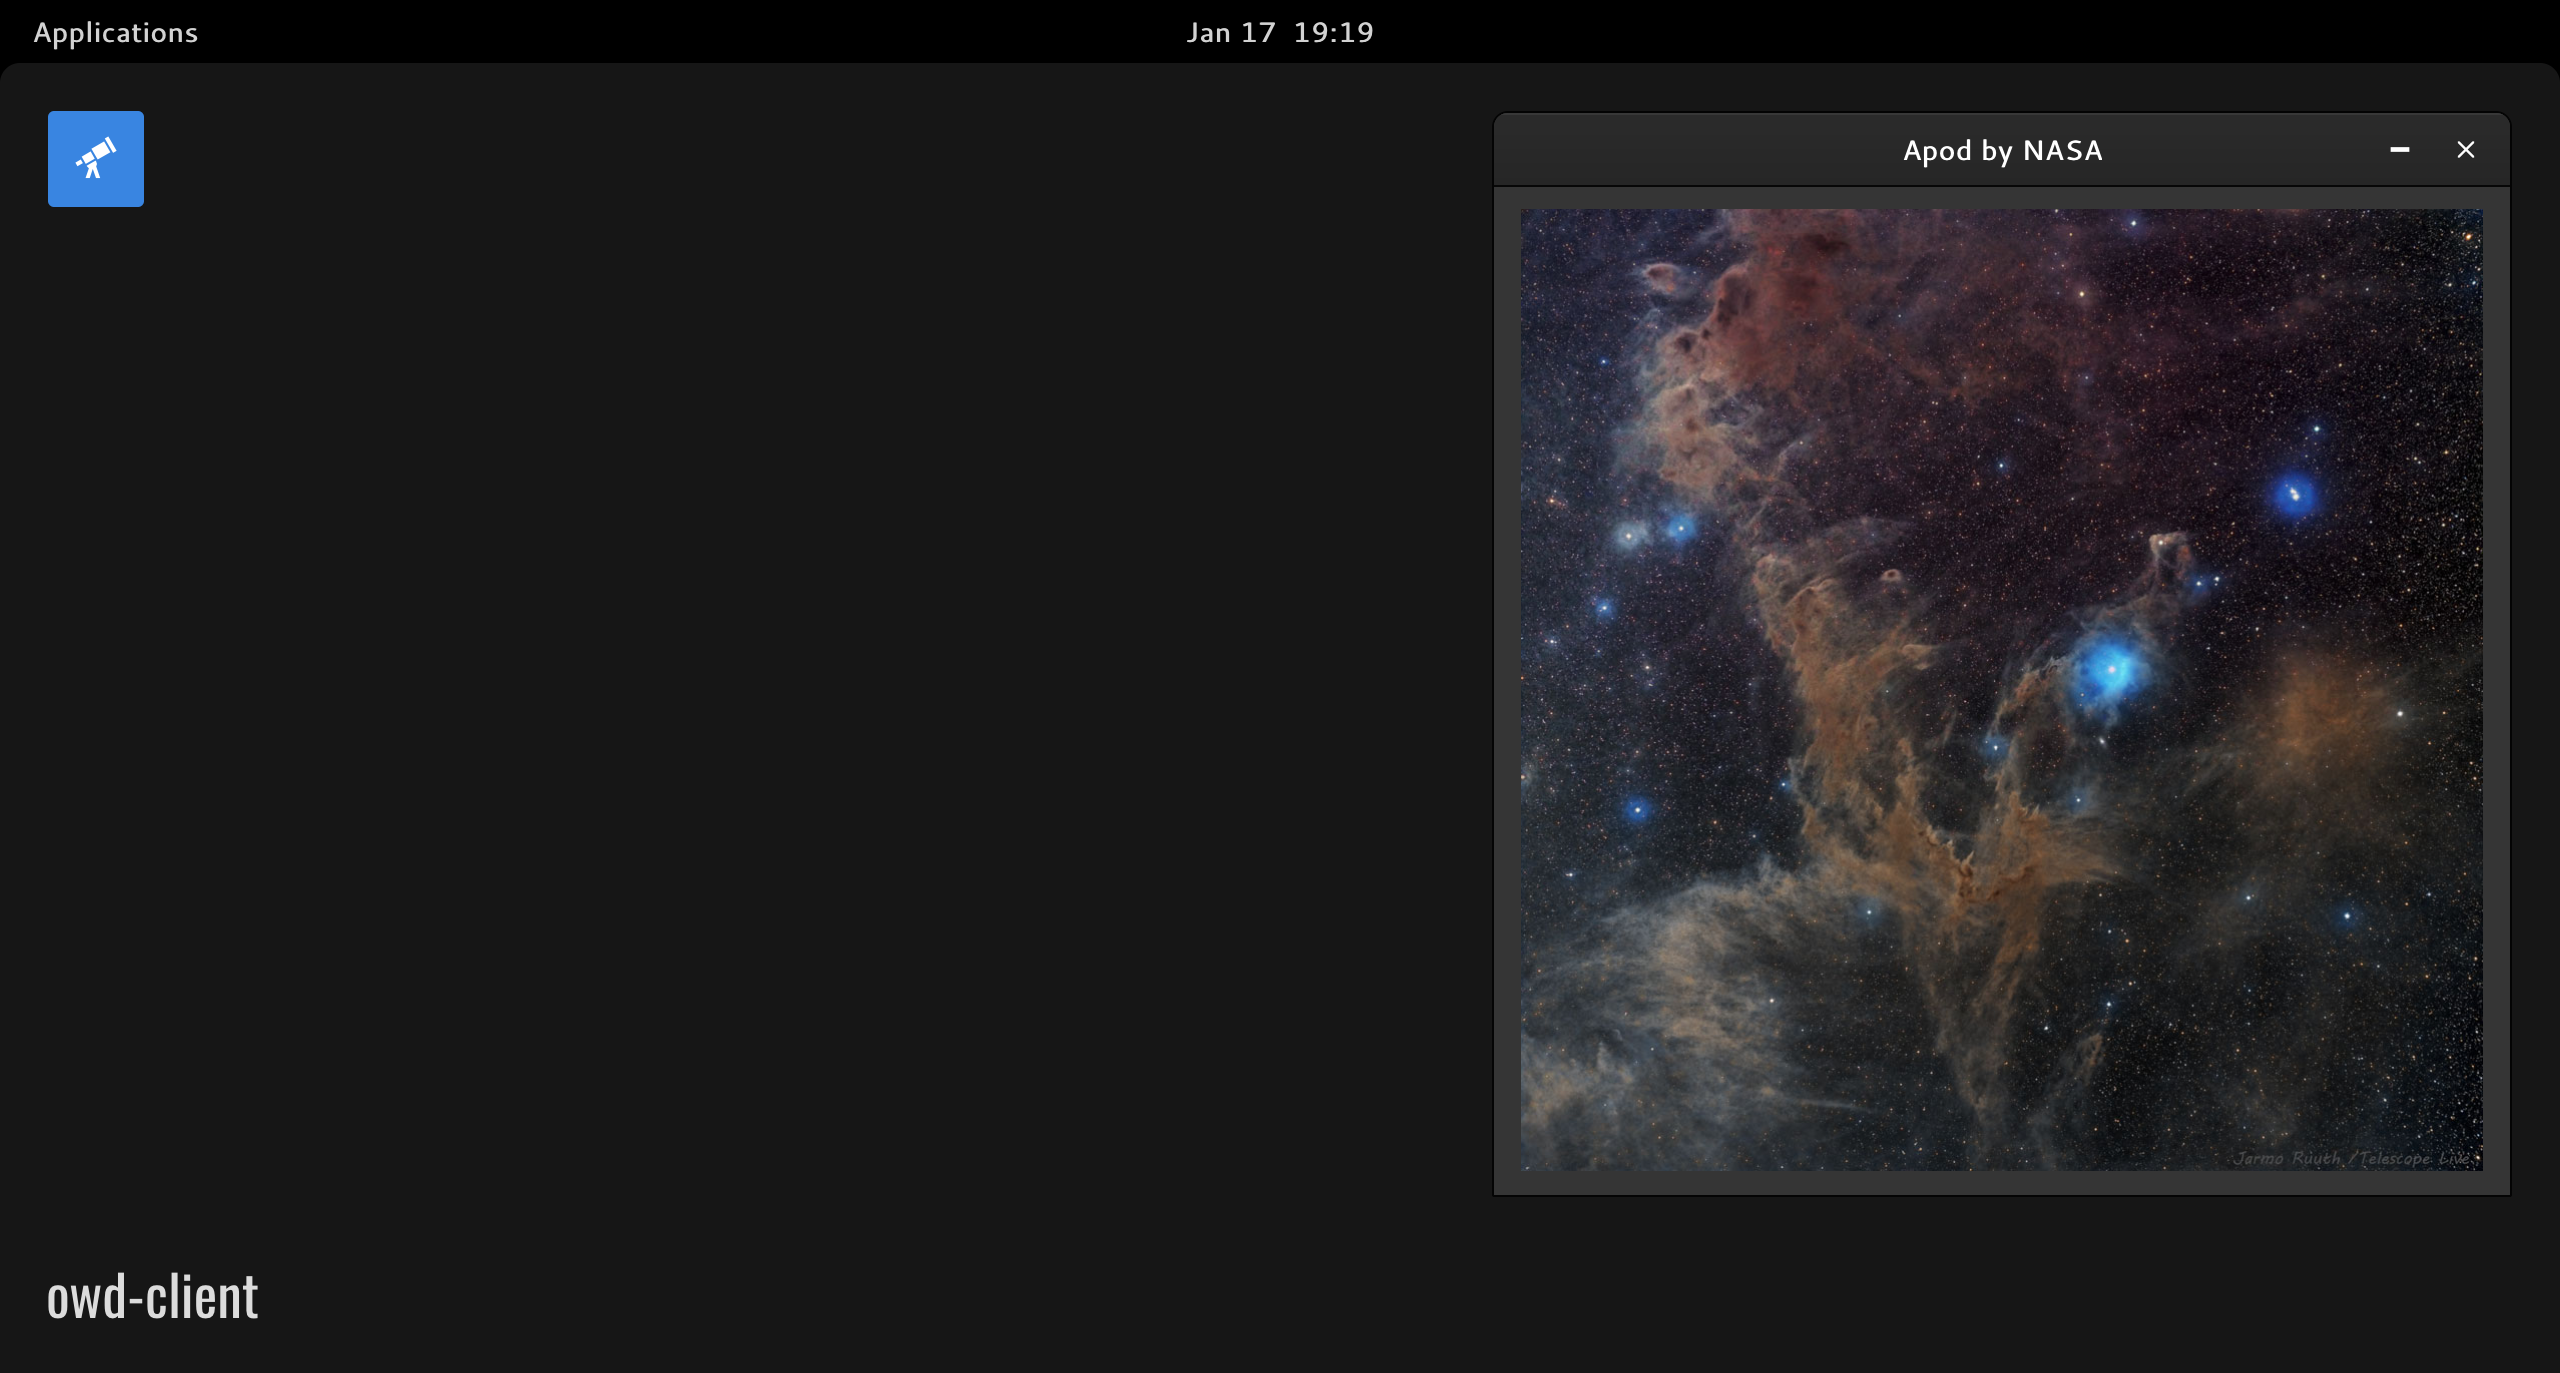Screen dimensions: 2560x1373
Task: Click the pair of blue stars on left
Action: (x=1655, y=531)
